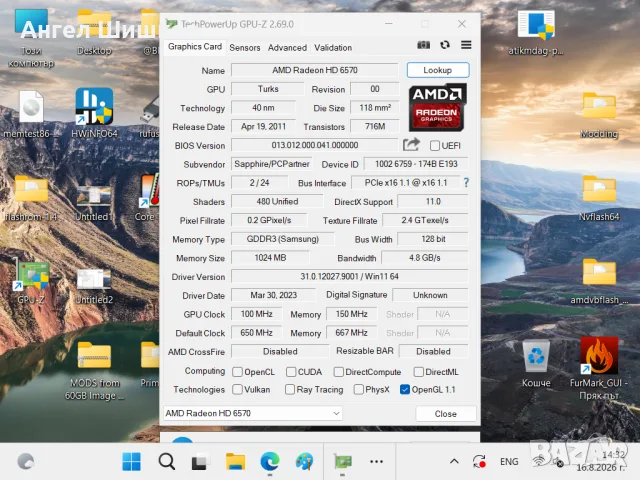Select the Recycle Bin (Кошче) icon
This screenshot has width=640, height=480.
536,364
